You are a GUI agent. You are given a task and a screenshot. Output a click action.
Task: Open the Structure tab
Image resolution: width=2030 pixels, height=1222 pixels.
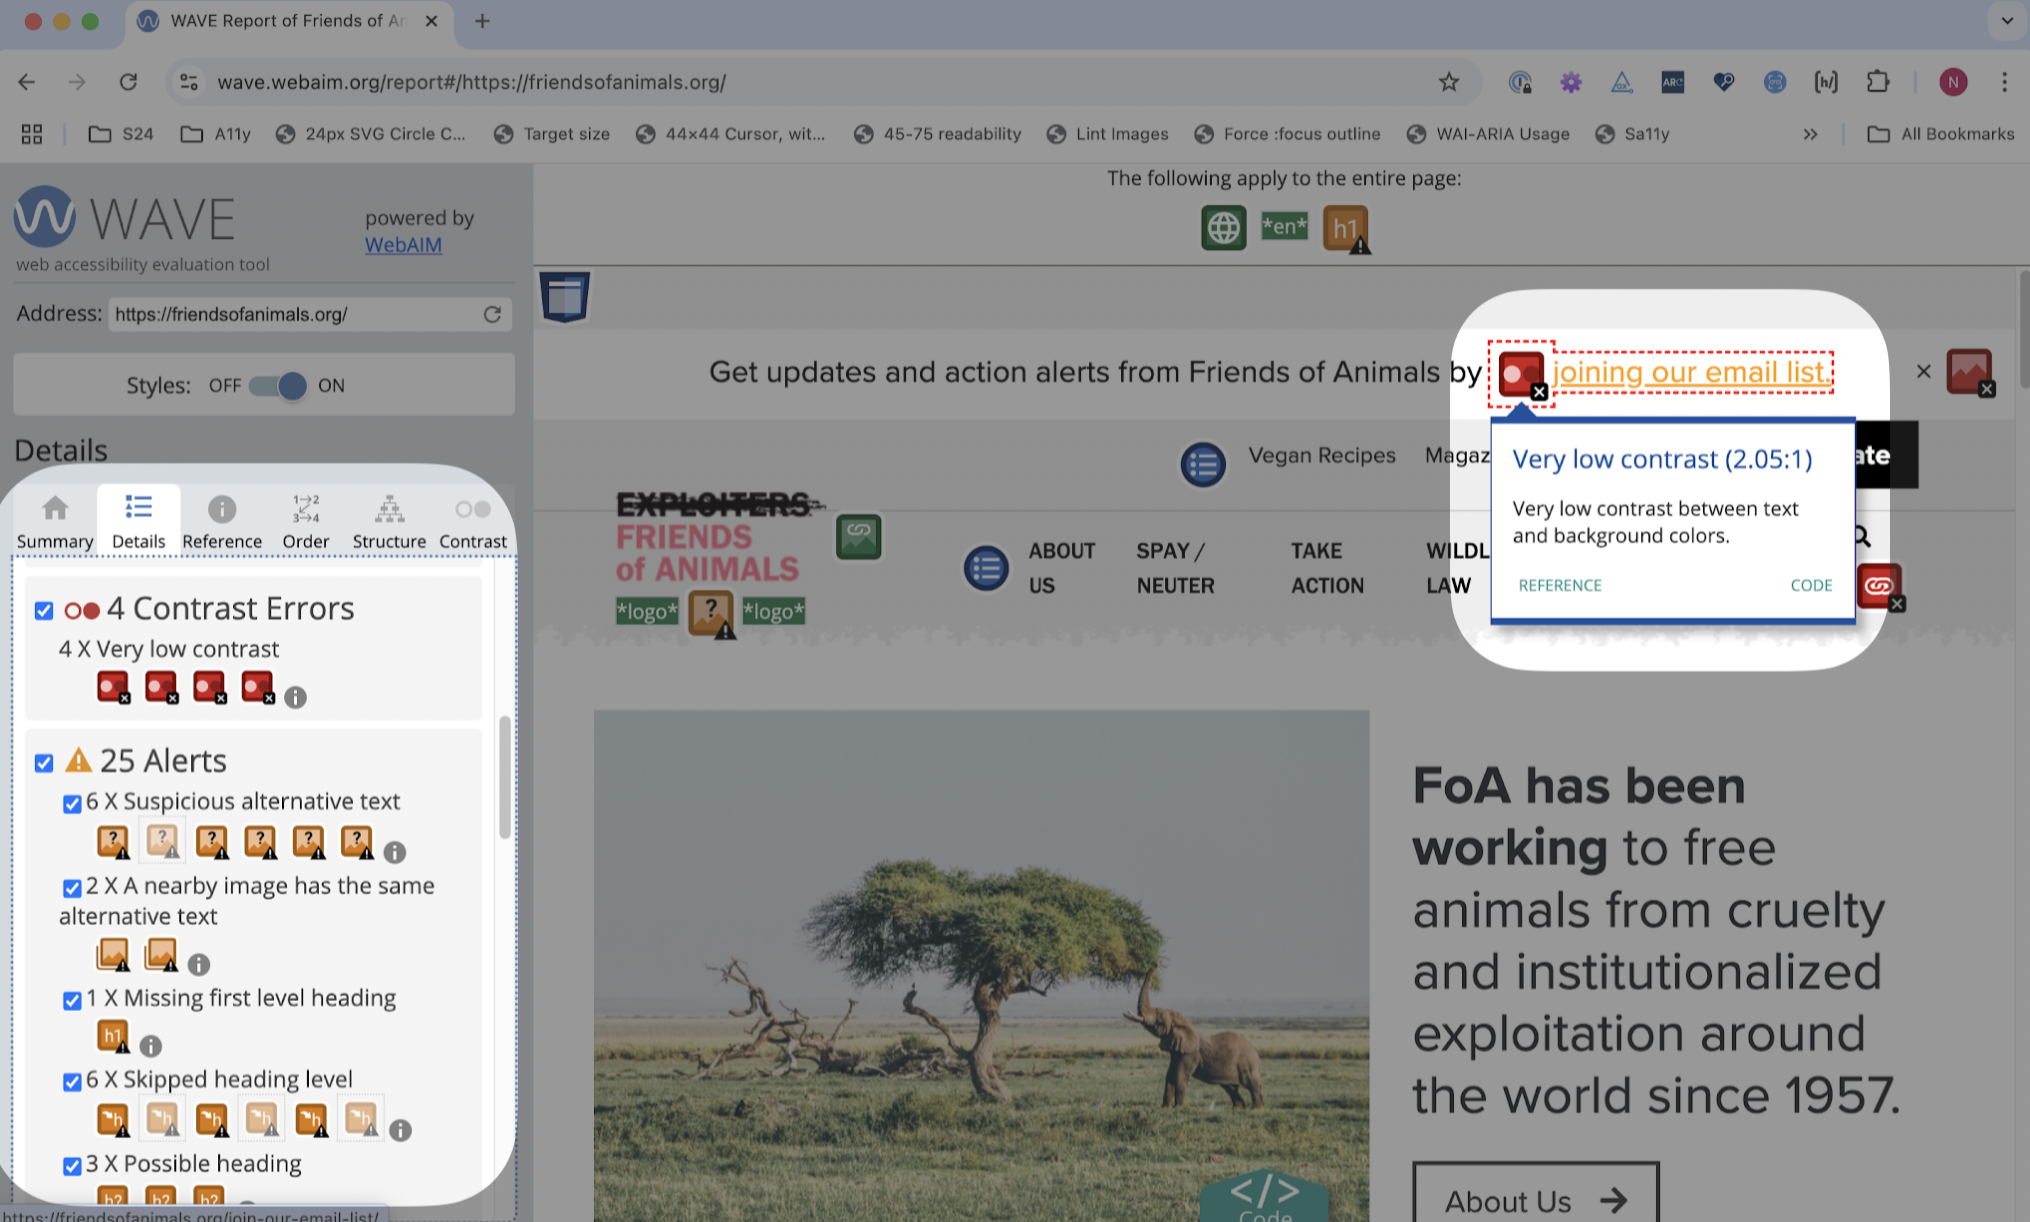pos(389,519)
